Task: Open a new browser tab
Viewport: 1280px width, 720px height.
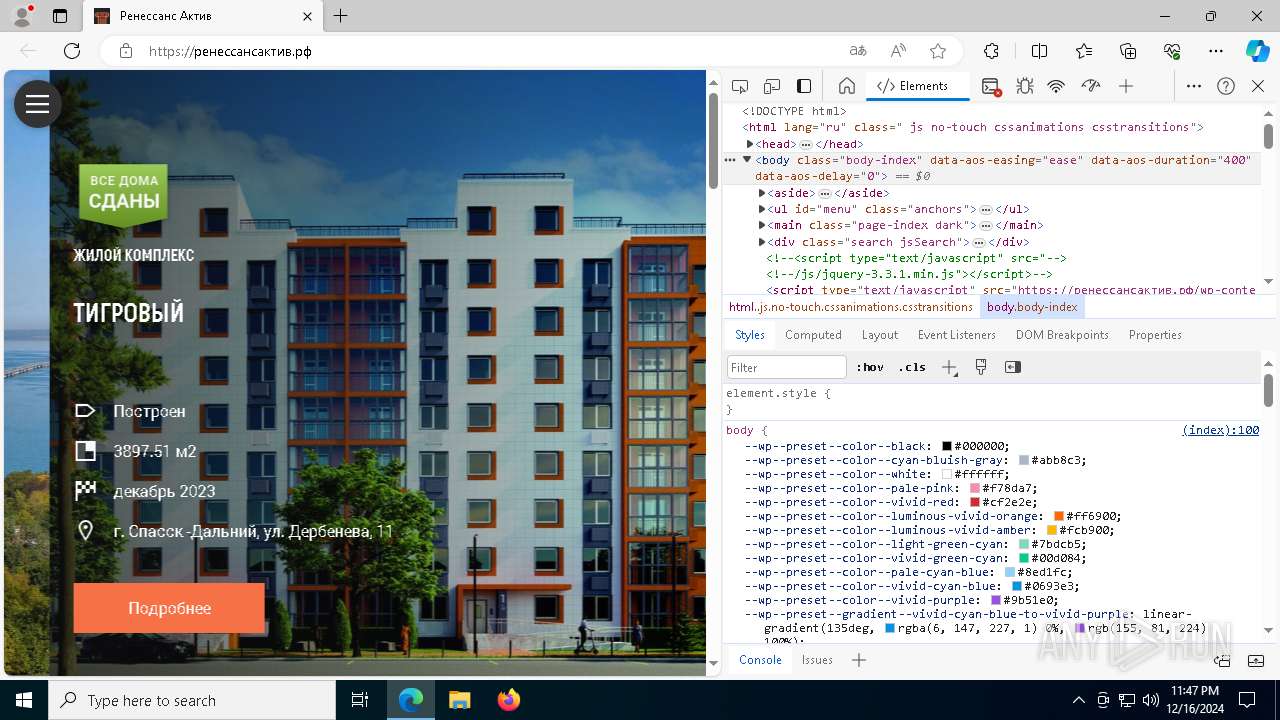Action: tap(341, 16)
